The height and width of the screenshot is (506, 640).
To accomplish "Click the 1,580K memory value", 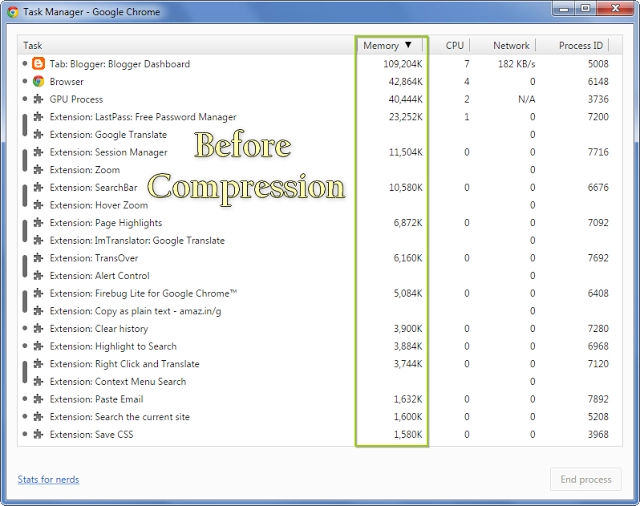I will (408, 434).
